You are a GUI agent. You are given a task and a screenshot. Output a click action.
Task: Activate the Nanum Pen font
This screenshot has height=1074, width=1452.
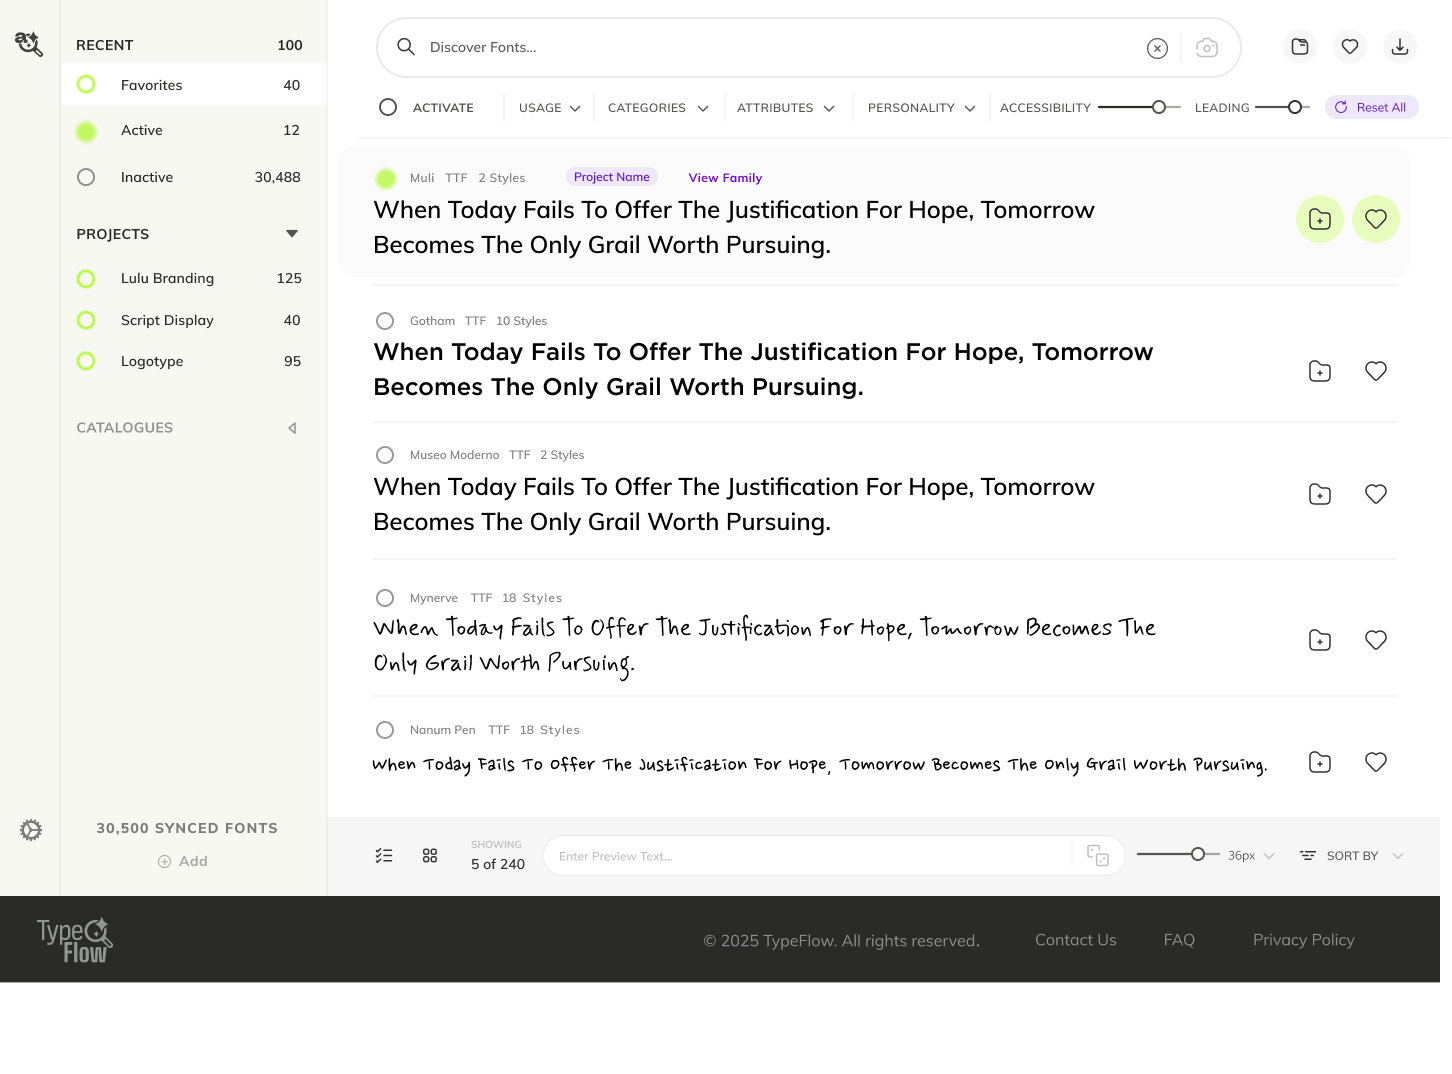click(x=385, y=730)
